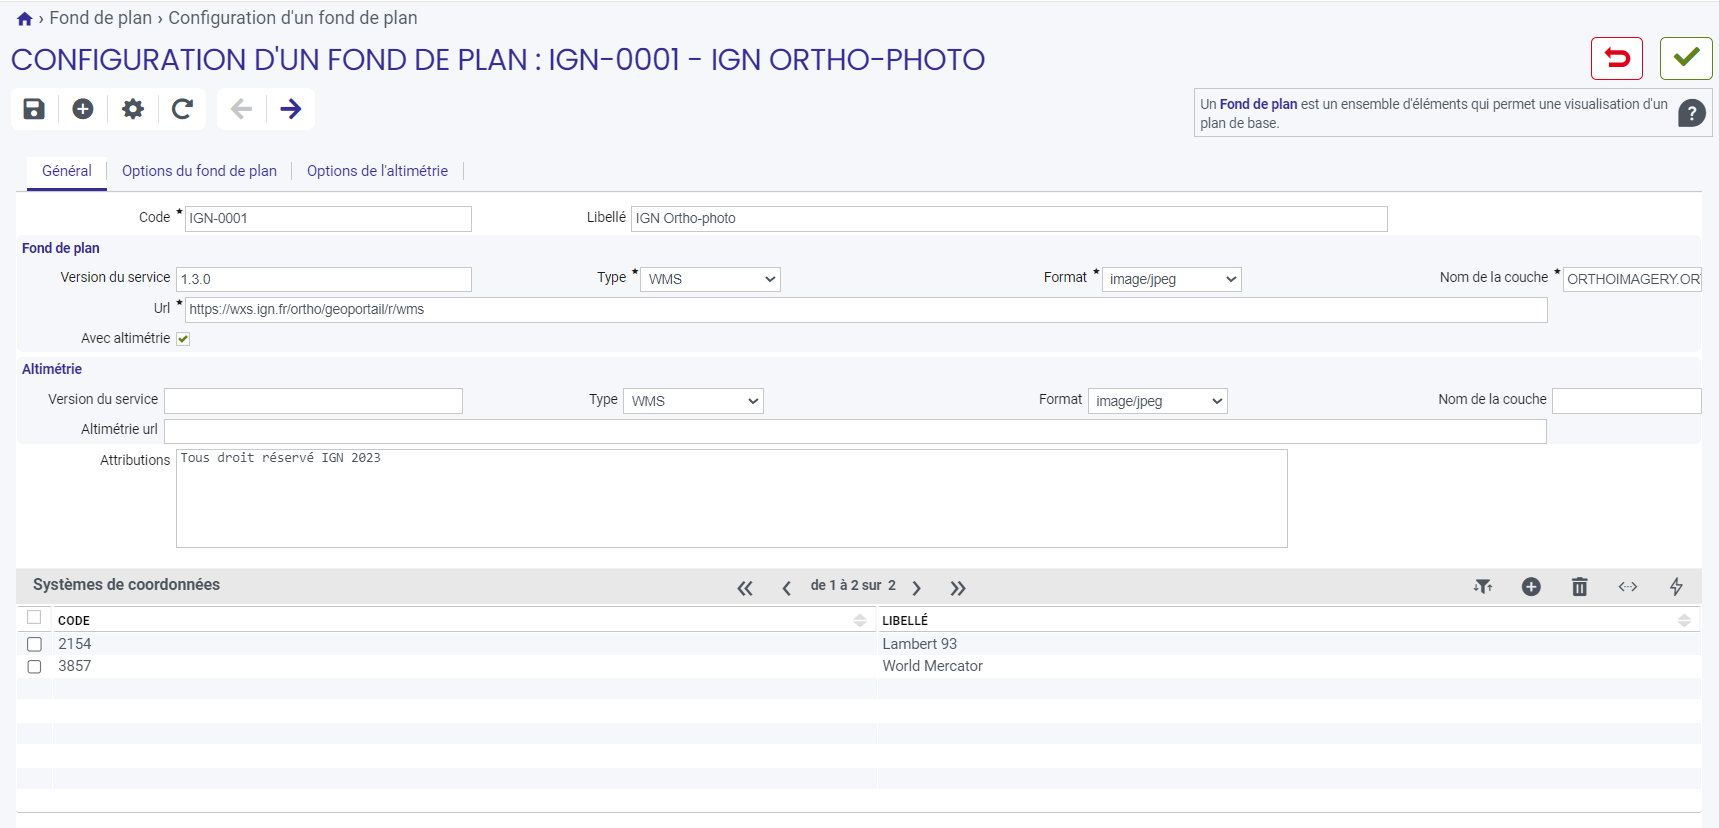Add a coordinate system with plus icon
This screenshot has height=828, width=1719.
click(x=1531, y=587)
